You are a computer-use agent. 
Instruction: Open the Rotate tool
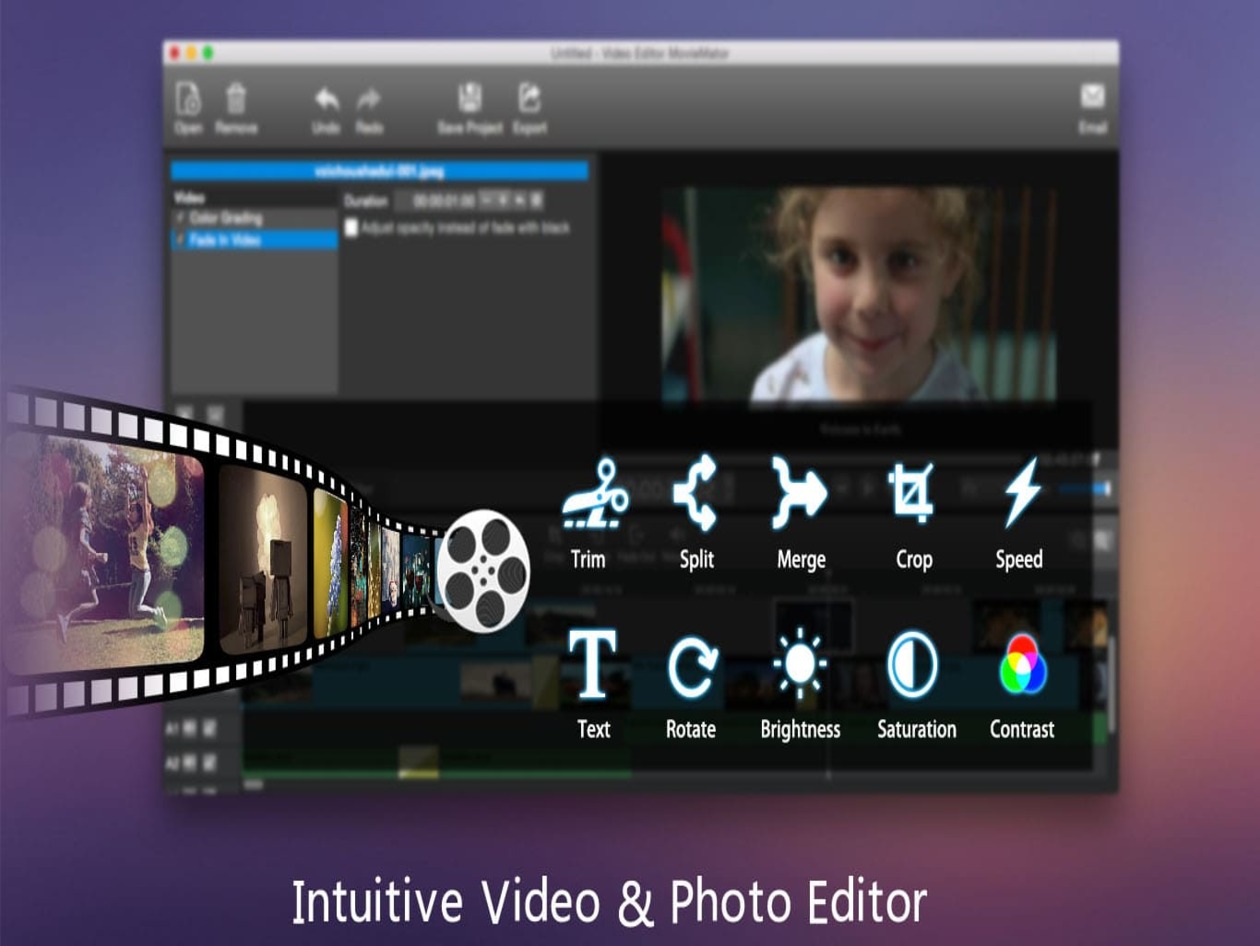(x=695, y=665)
